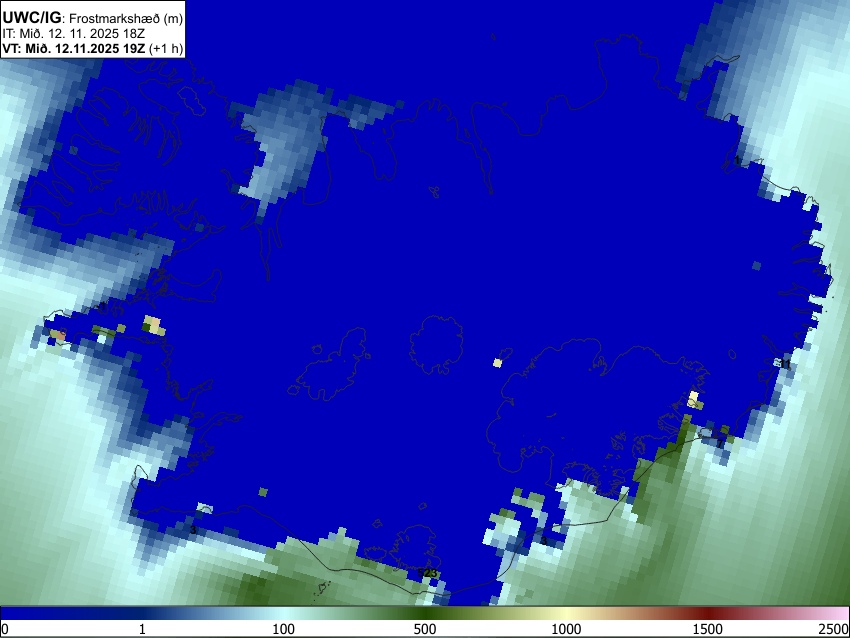Click the colorbar label "0"
Image resolution: width=850 pixels, height=638 pixels.
click(x=5, y=629)
